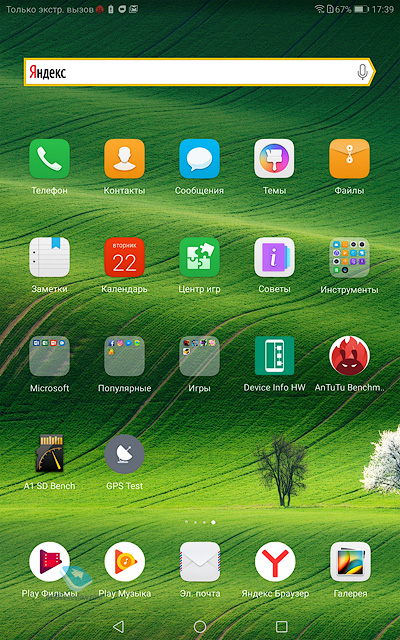Viewport: 400px width, 640px height.
Task: Launch AnTuTu Benchmark app
Action: [x=349, y=356]
